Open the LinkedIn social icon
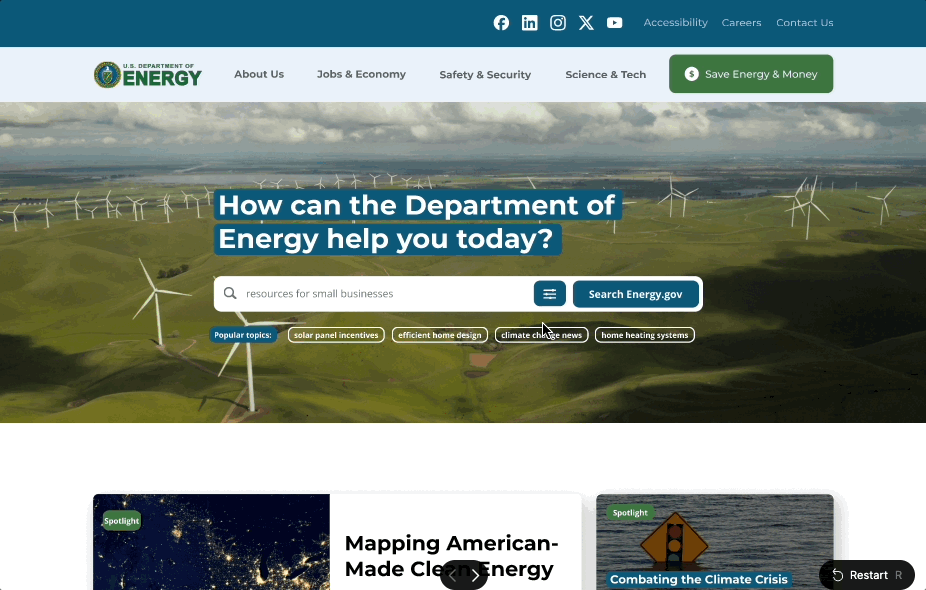926x590 pixels. click(x=530, y=22)
